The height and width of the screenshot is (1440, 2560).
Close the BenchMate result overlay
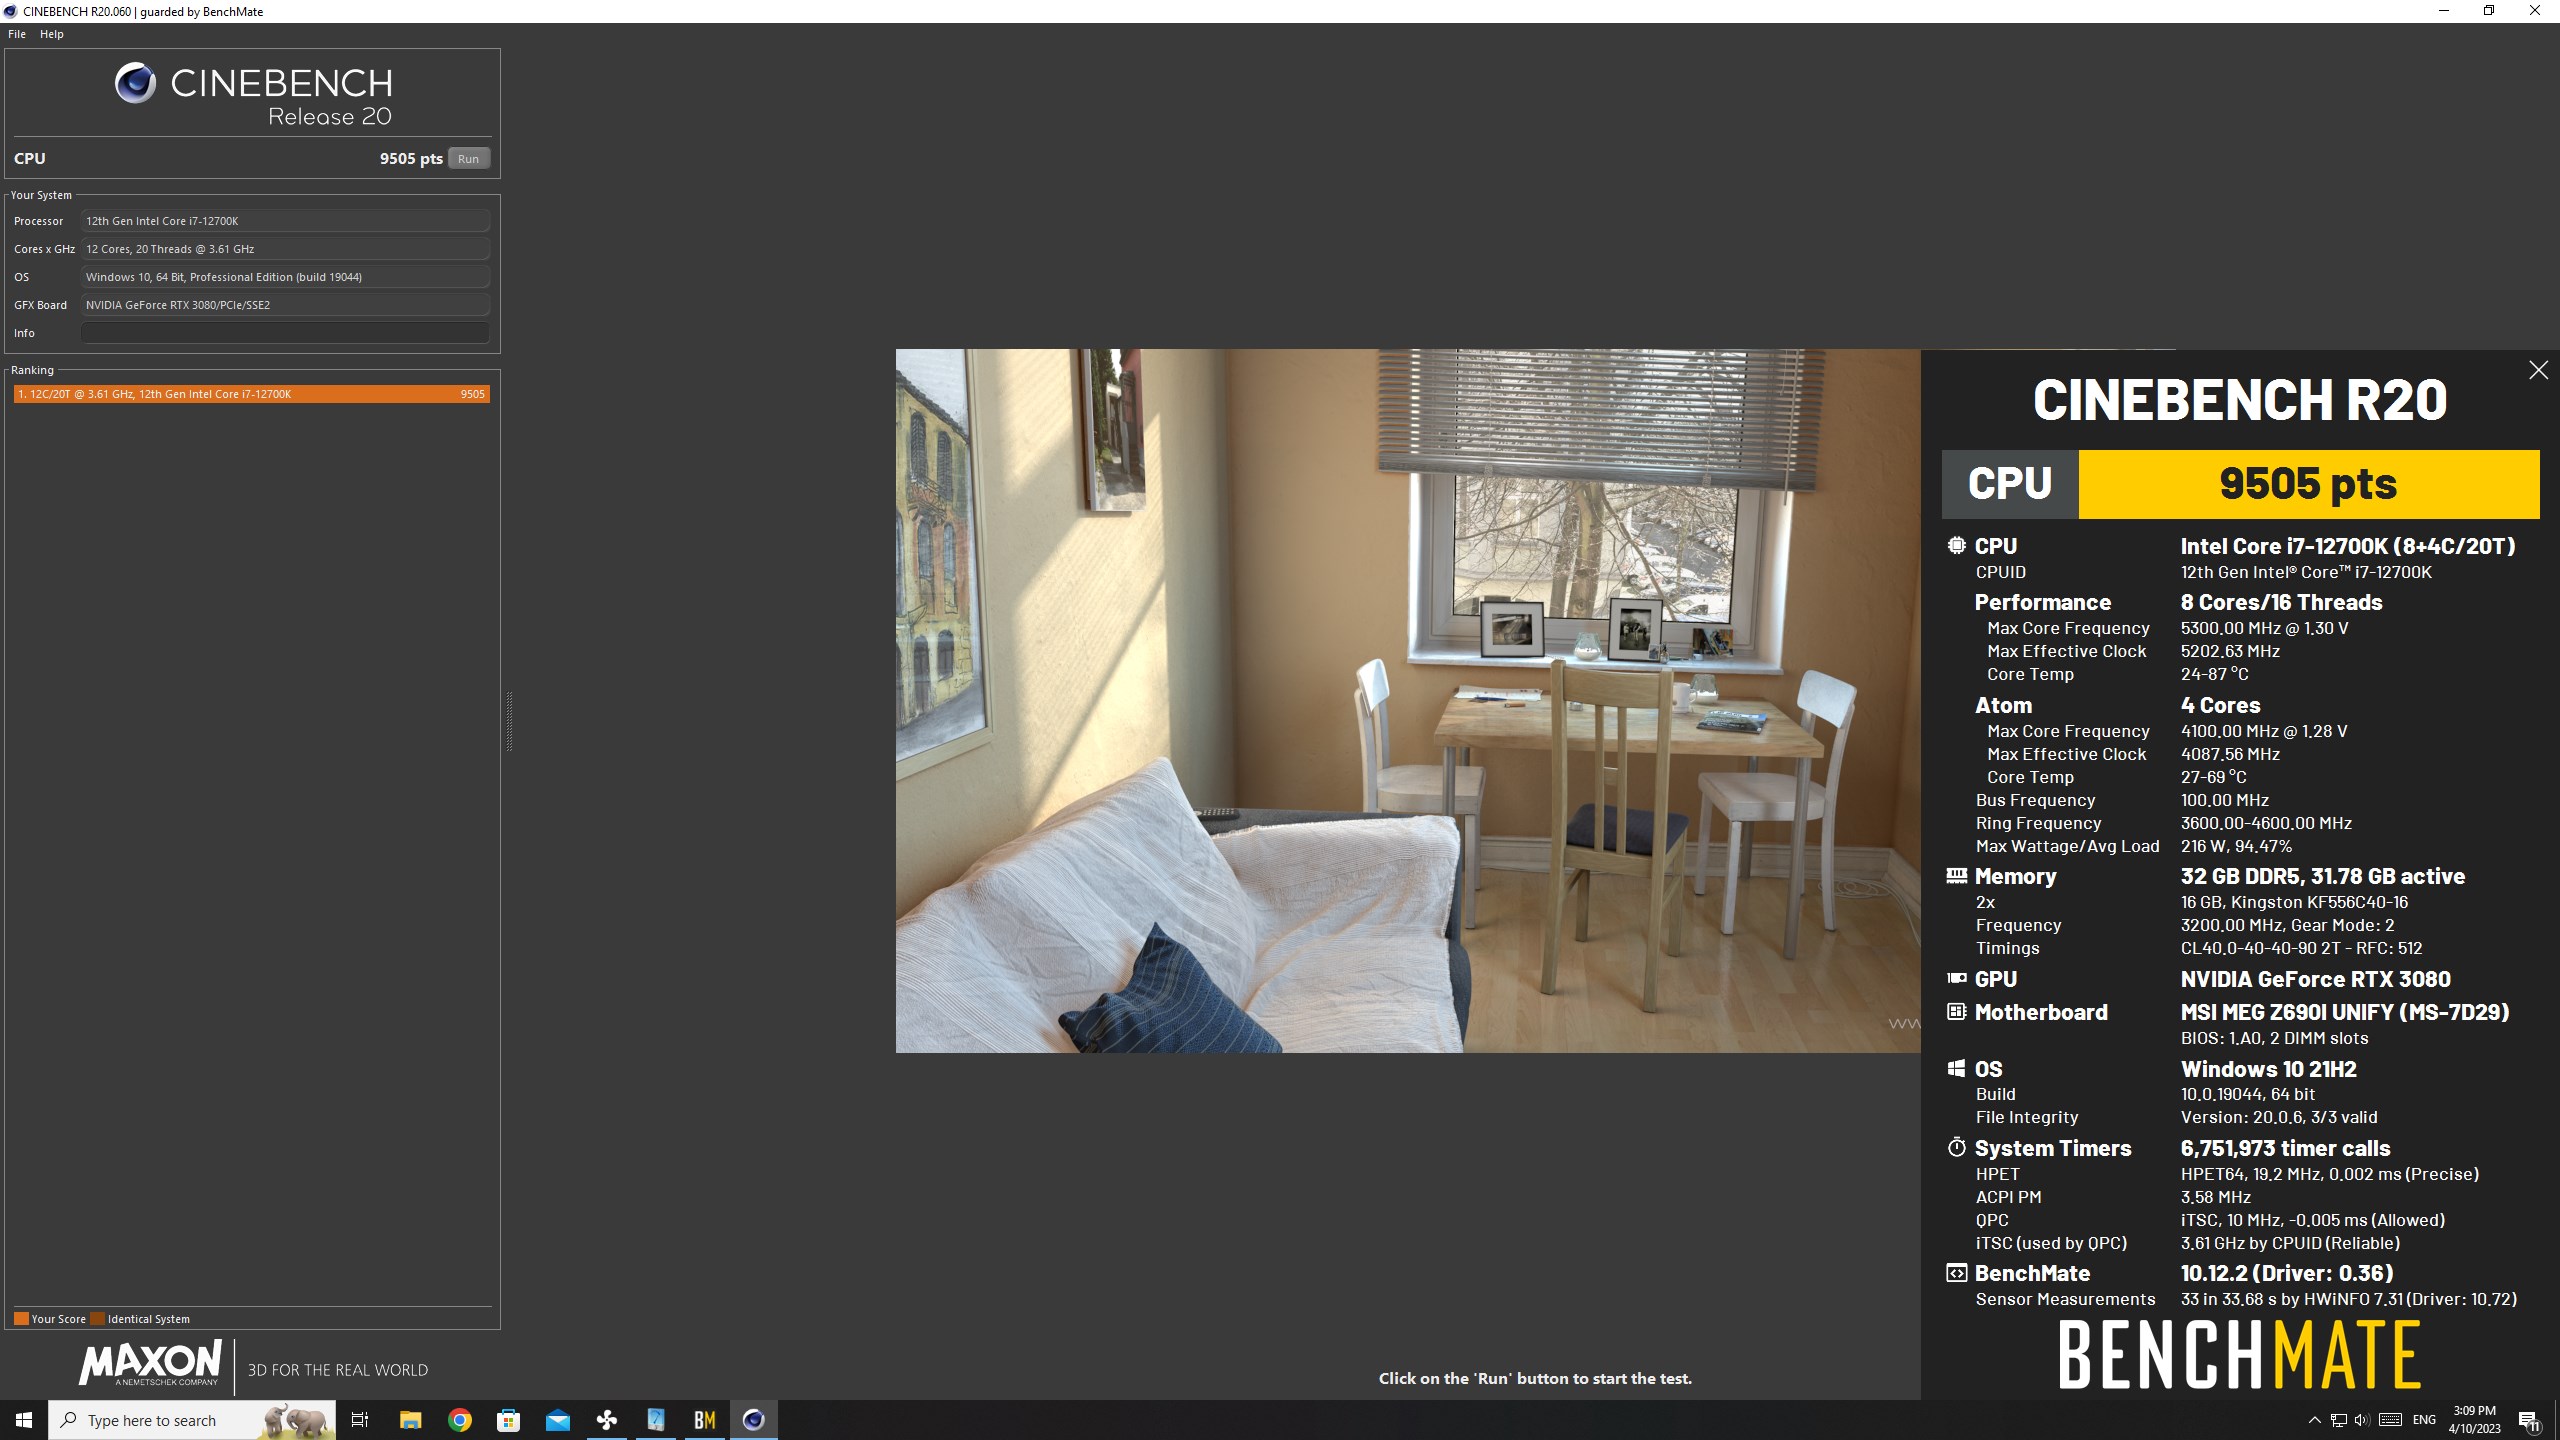tap(2538, 370)
